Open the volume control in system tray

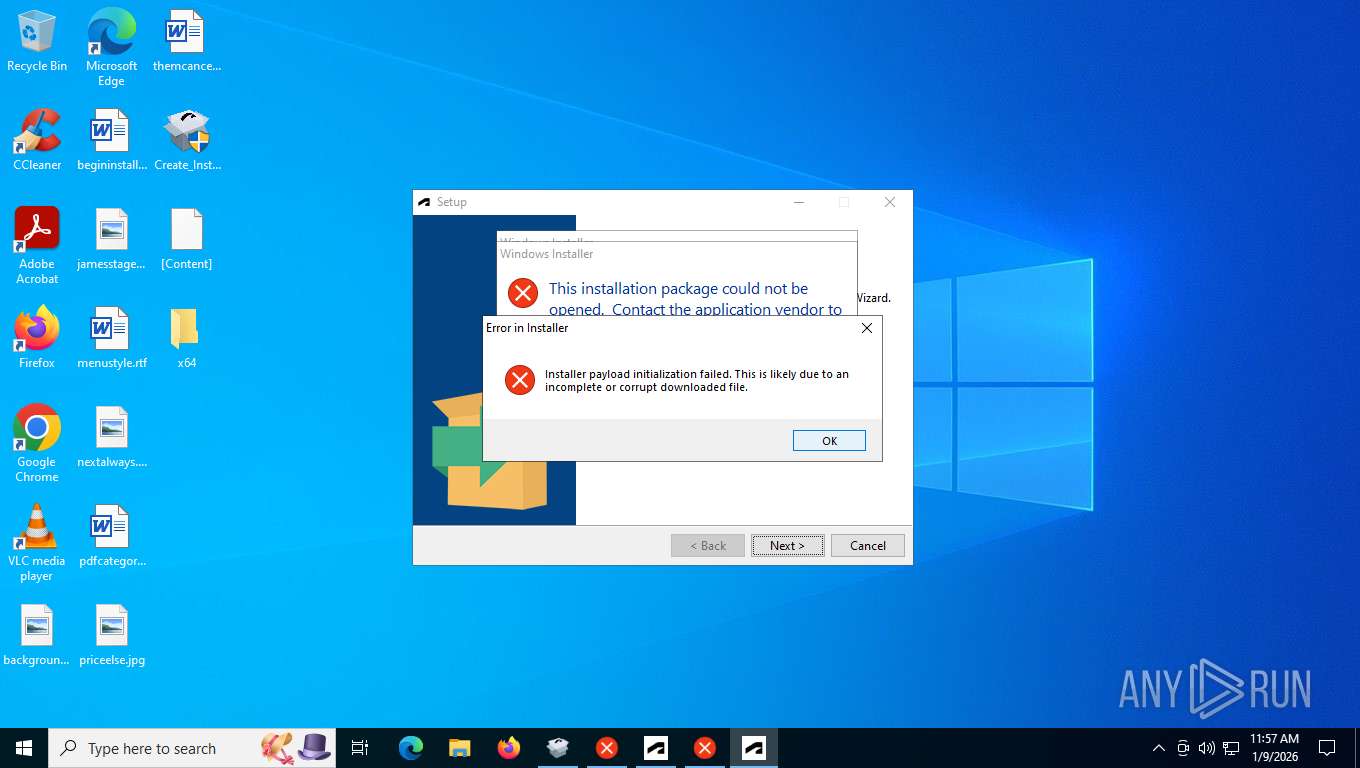pyautogui.click(x=1206, y=748)
